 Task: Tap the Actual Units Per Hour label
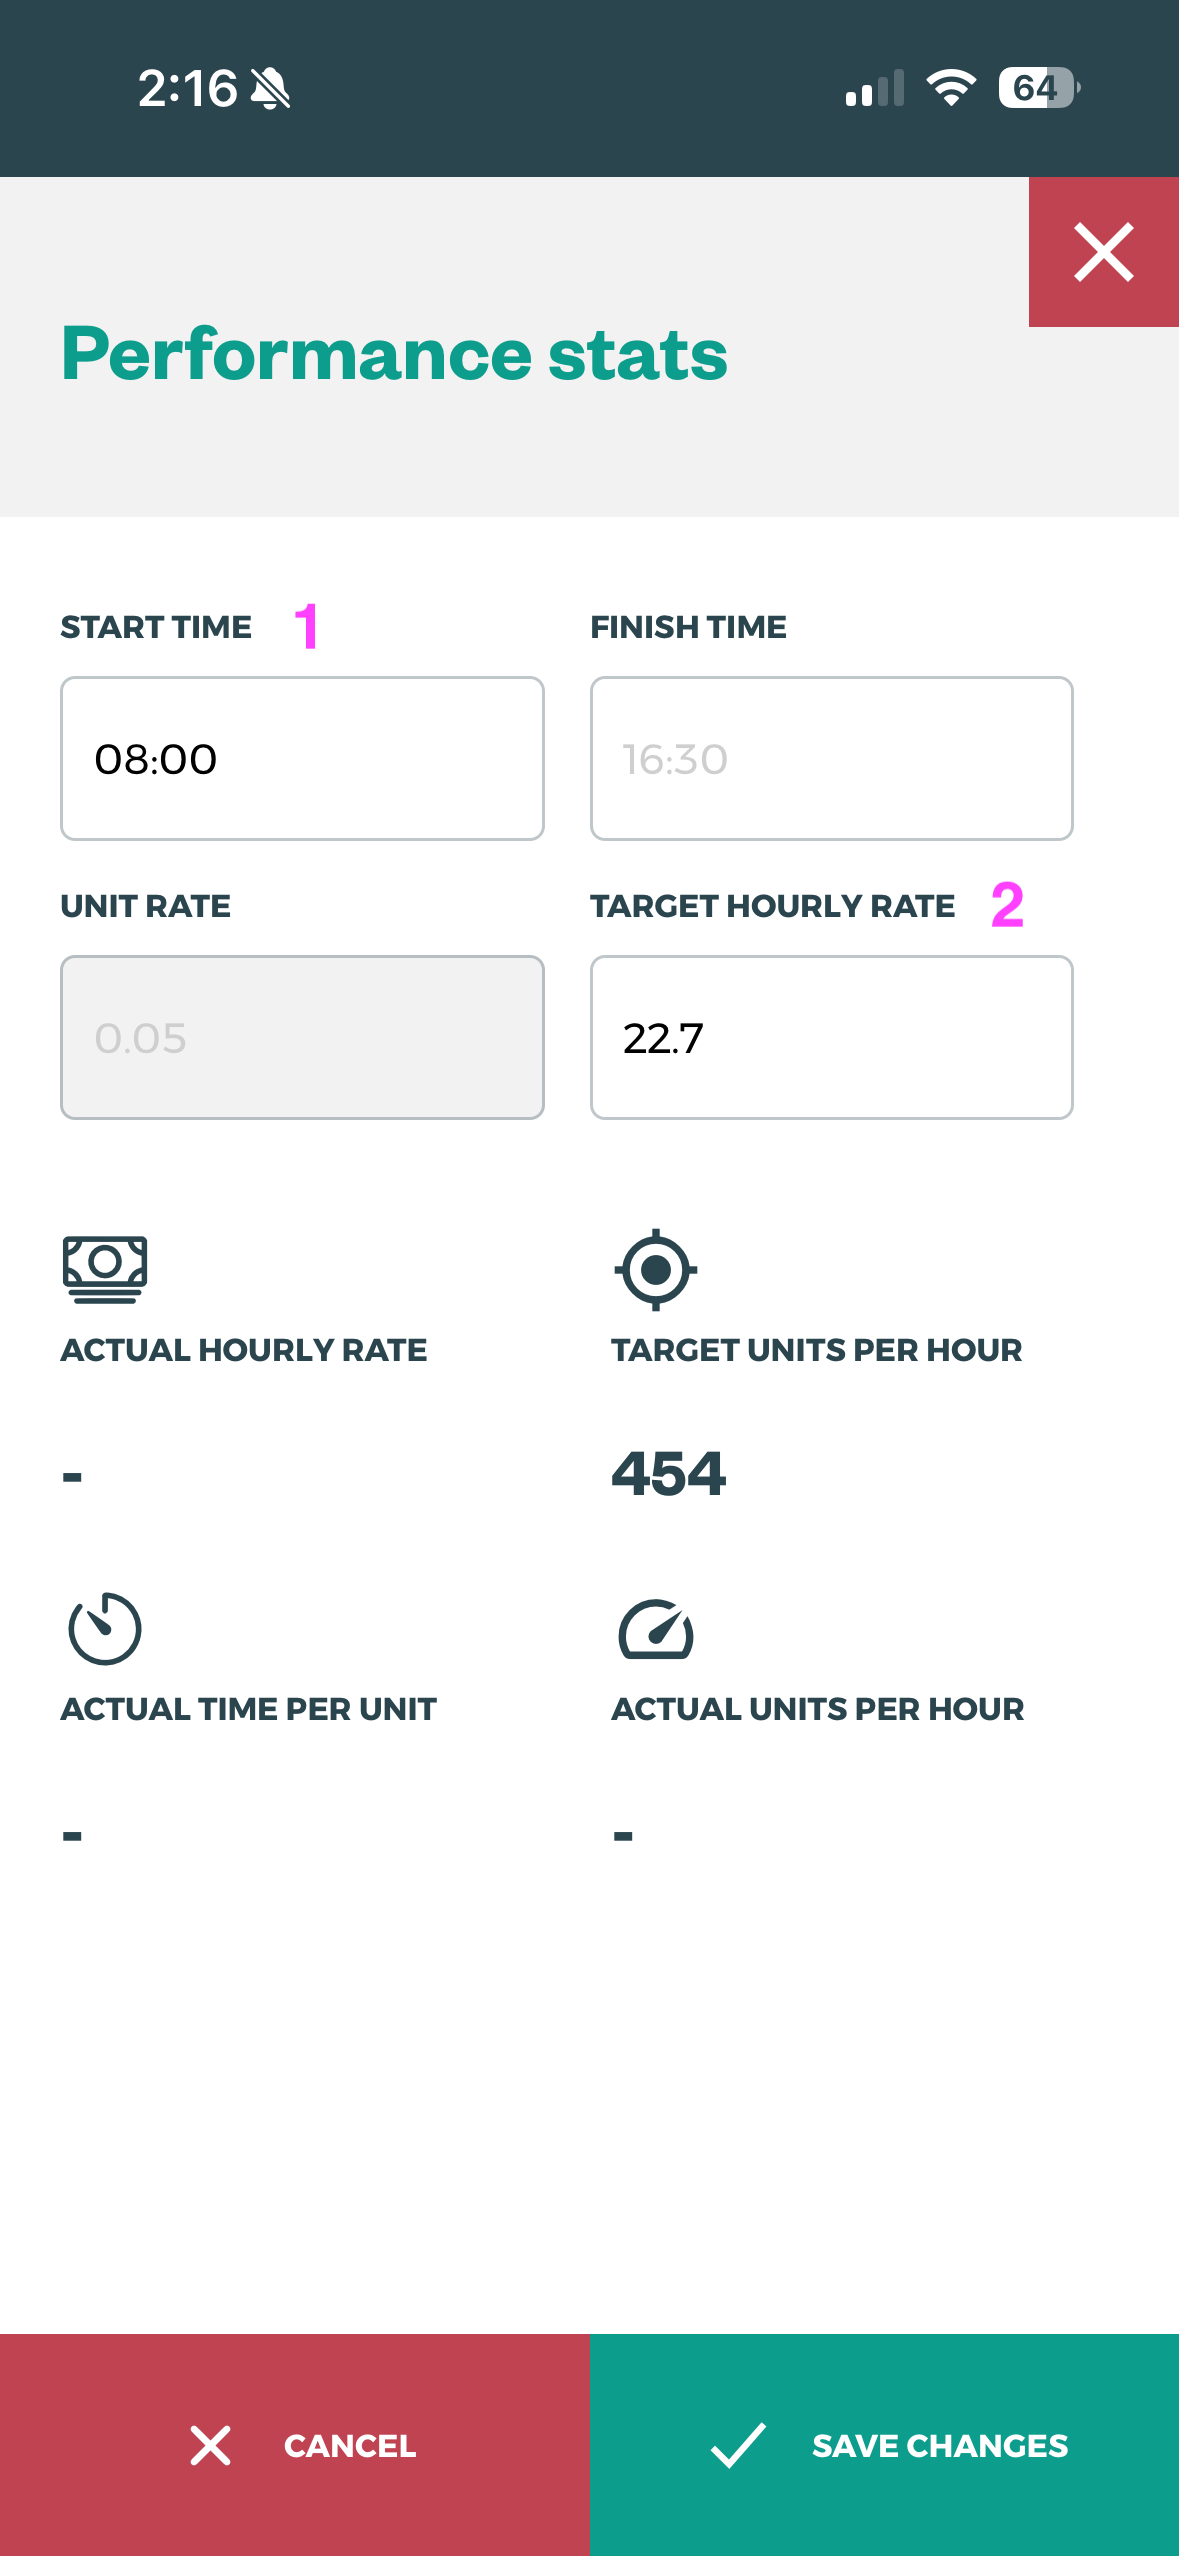[x=818, y=1709]
